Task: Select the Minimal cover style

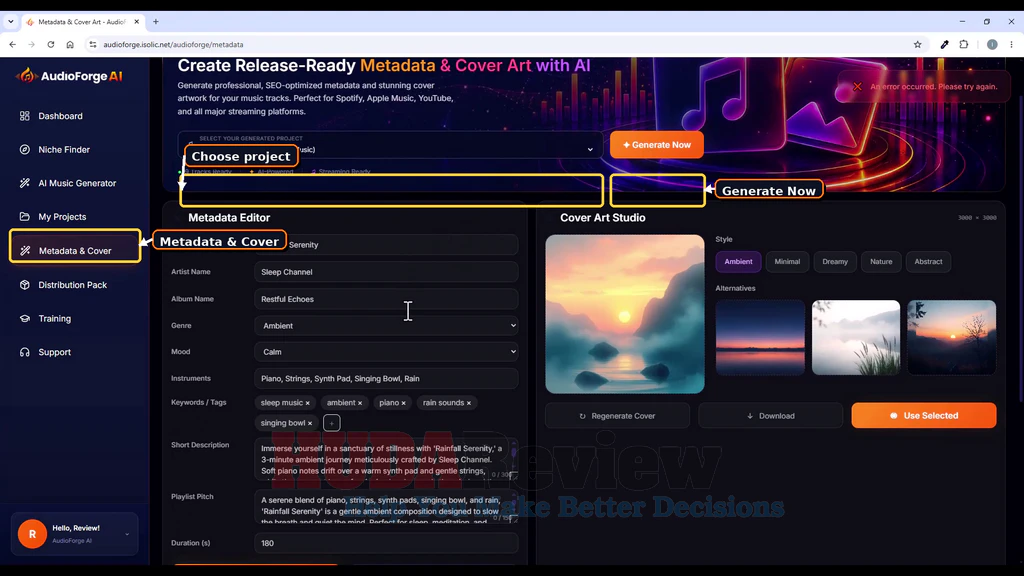Action: 787,261
